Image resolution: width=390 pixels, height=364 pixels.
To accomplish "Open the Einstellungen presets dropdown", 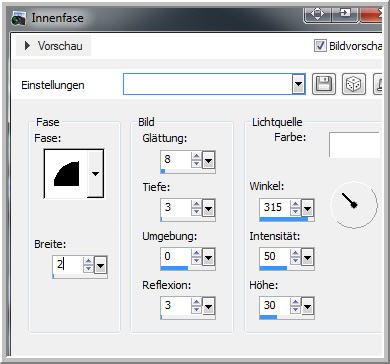I will click(298, 85).
